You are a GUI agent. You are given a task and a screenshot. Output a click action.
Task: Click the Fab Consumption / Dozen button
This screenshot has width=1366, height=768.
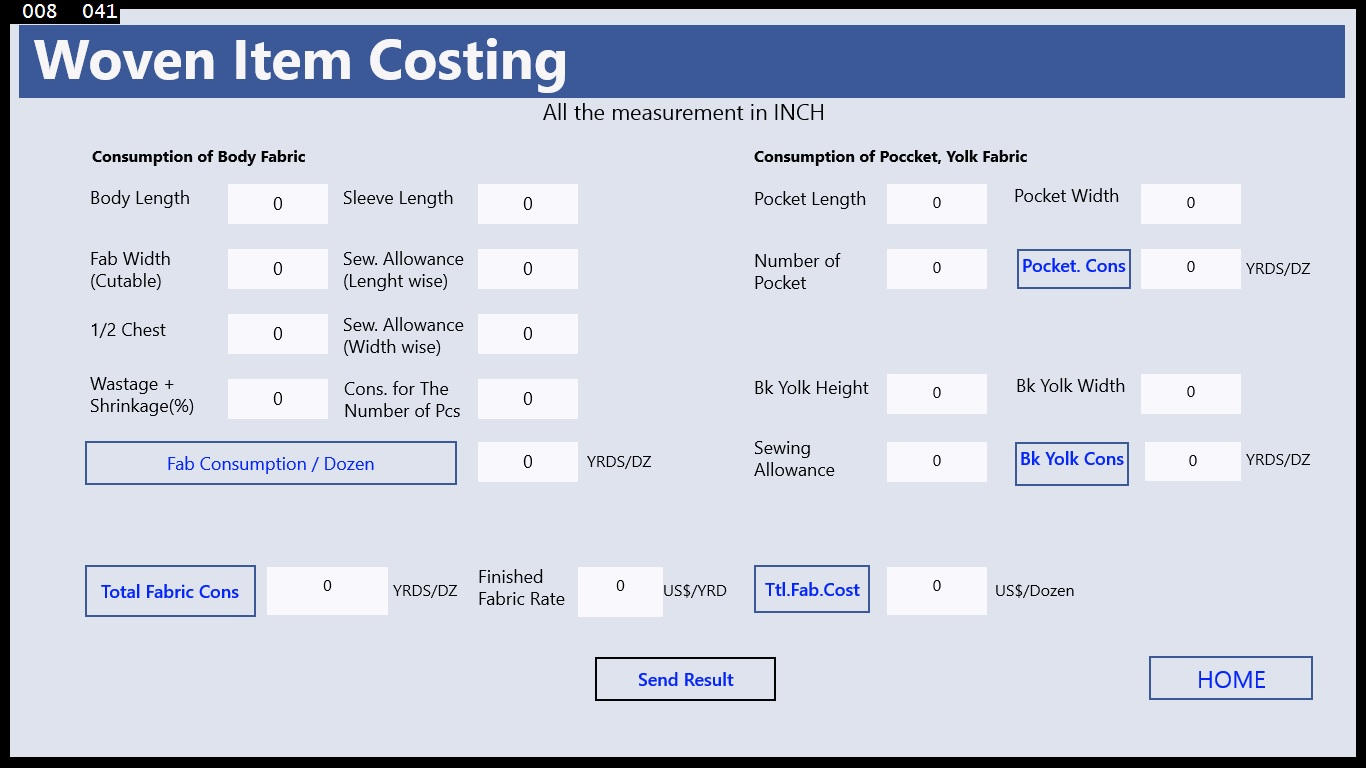pos(271,463)
